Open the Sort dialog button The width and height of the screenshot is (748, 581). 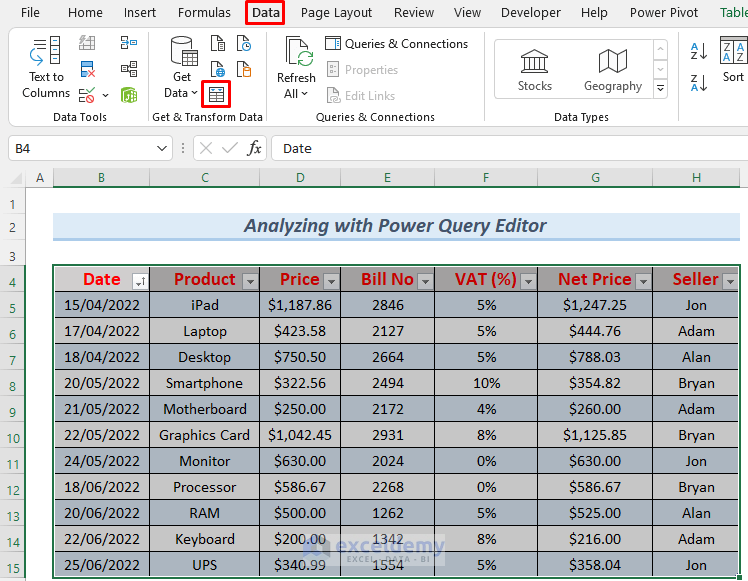point(733,60)
